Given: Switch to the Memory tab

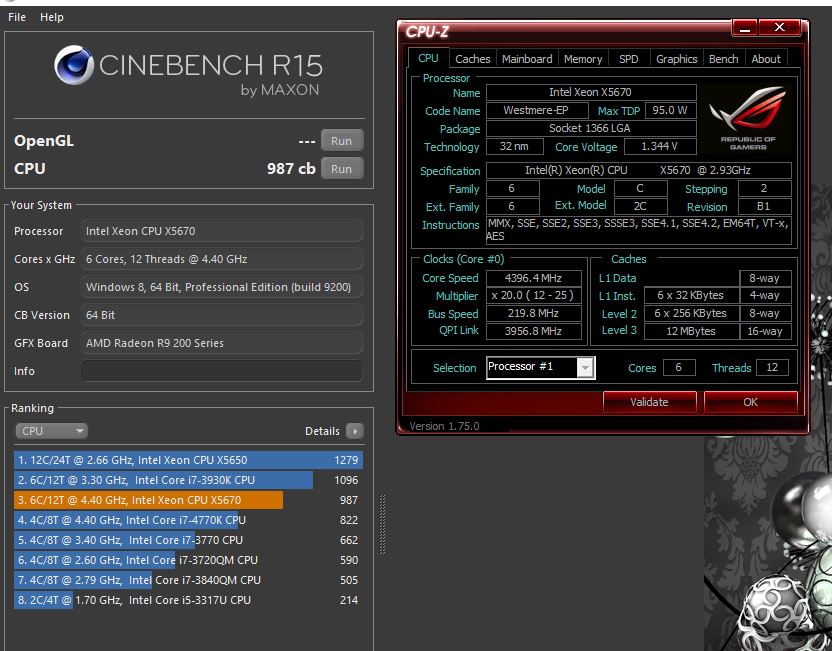Looking at the screenshot, I should [583, 59].
